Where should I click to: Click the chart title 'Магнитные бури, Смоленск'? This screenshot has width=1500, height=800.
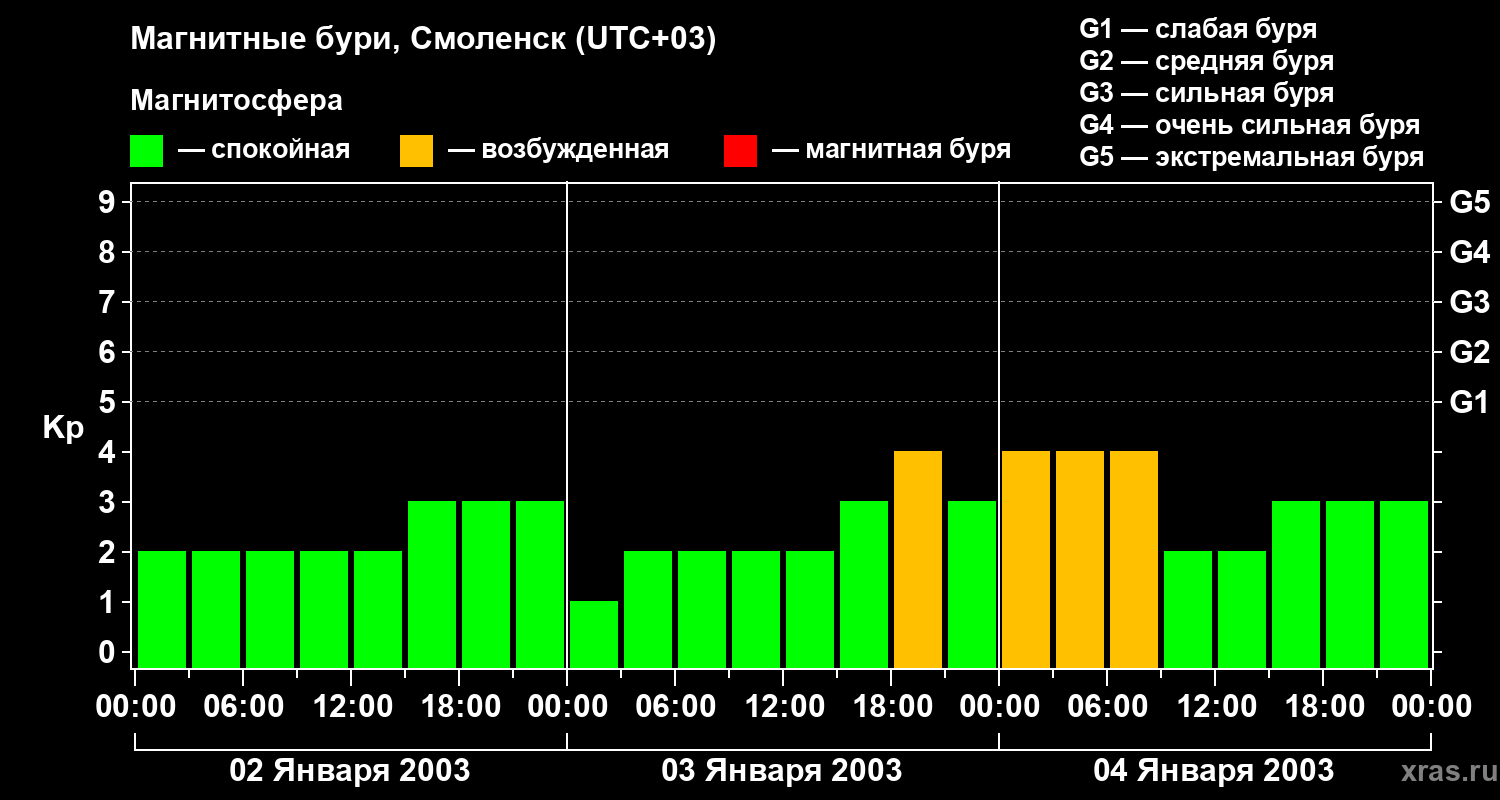(424, 41)
